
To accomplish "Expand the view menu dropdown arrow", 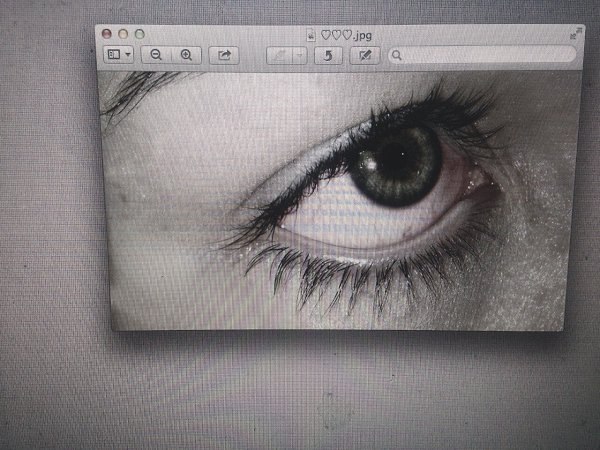I will coord(129,55).
